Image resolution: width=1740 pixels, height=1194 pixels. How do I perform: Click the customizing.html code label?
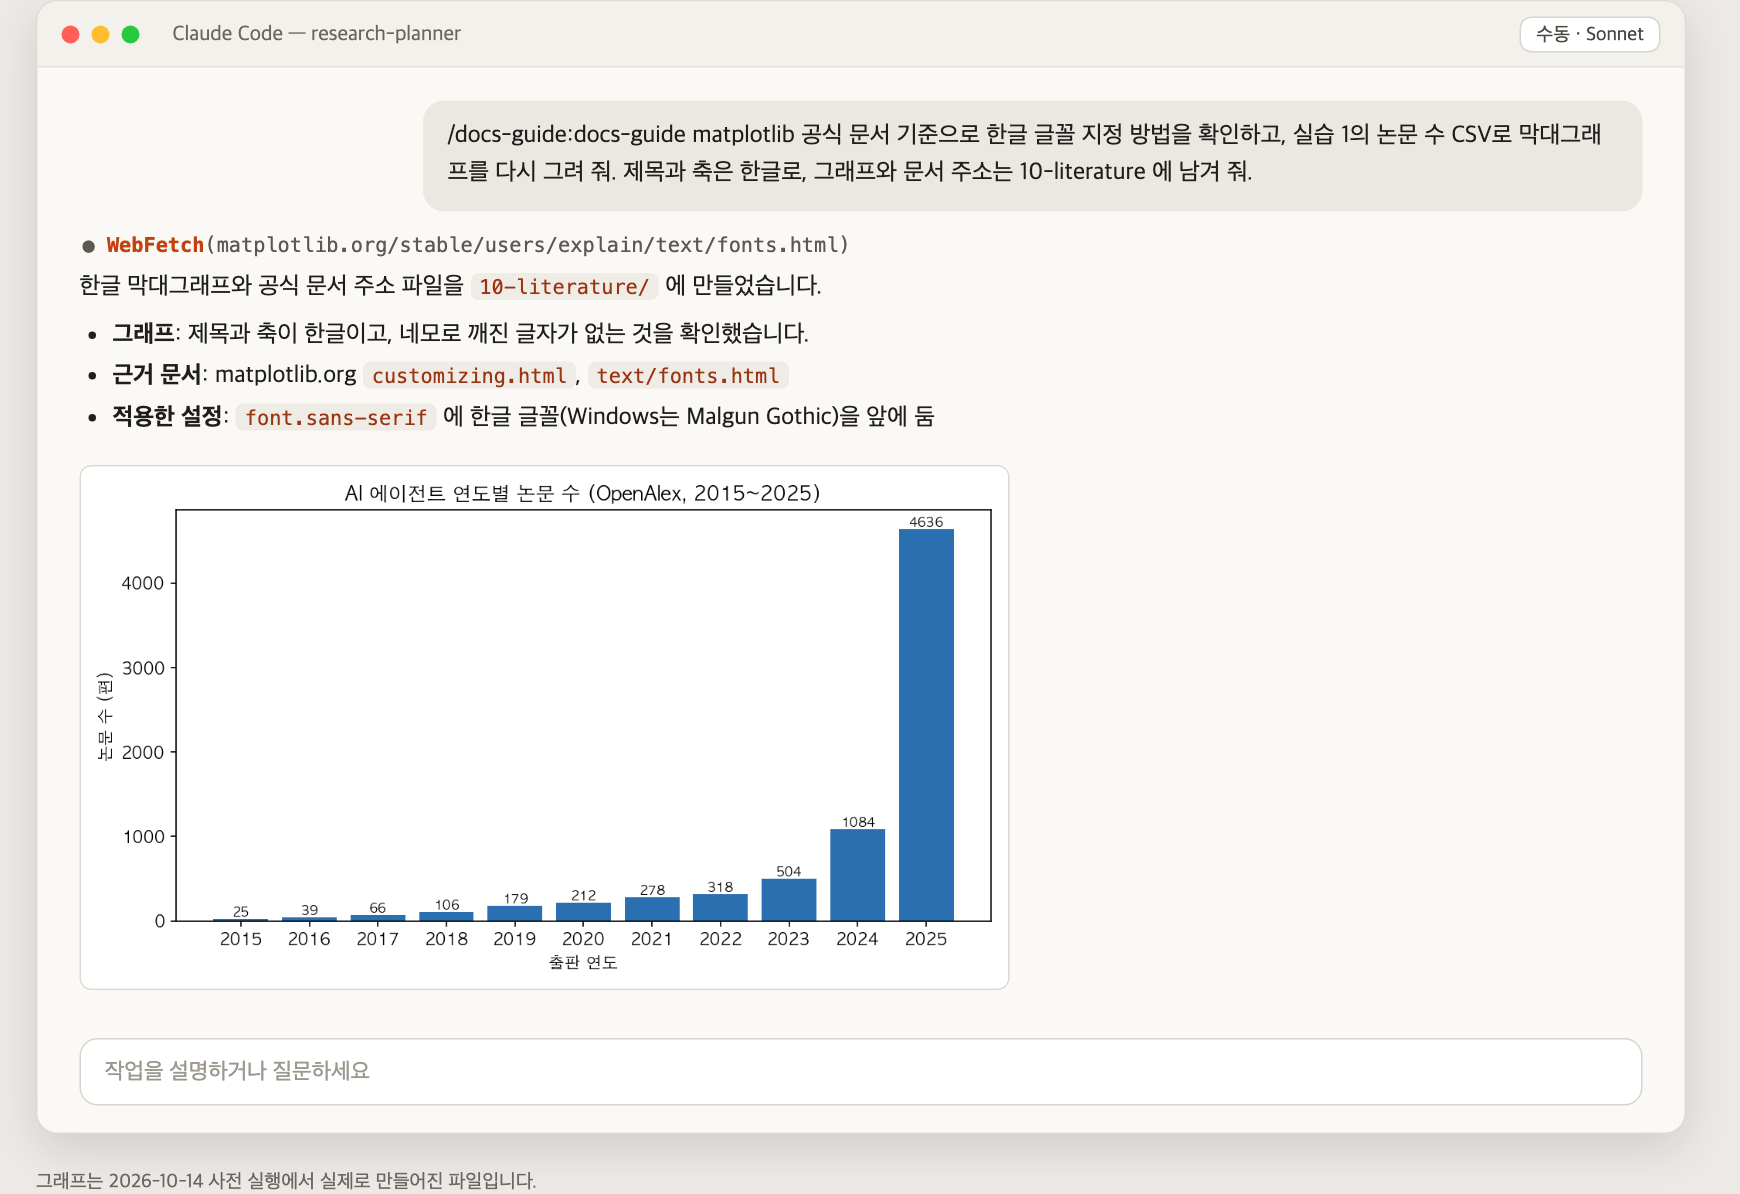point(469,376)
